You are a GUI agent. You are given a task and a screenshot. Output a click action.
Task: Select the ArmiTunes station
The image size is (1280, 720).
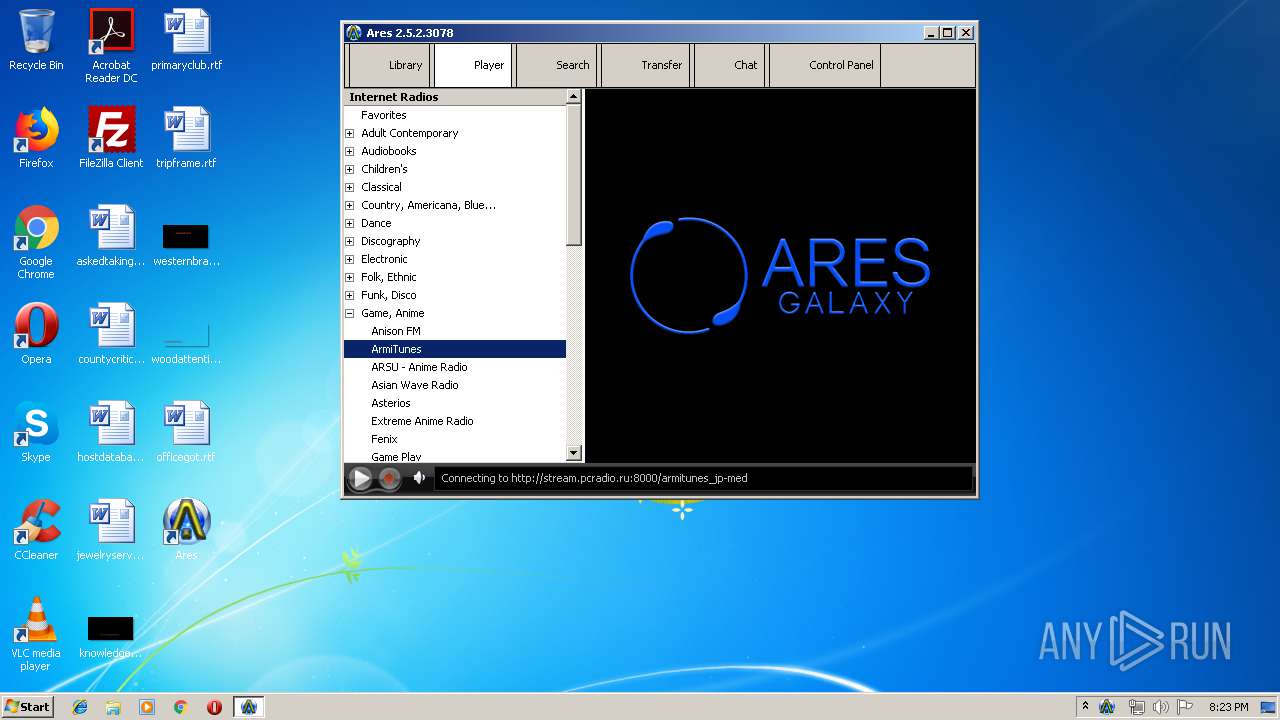tap(455, 349)
